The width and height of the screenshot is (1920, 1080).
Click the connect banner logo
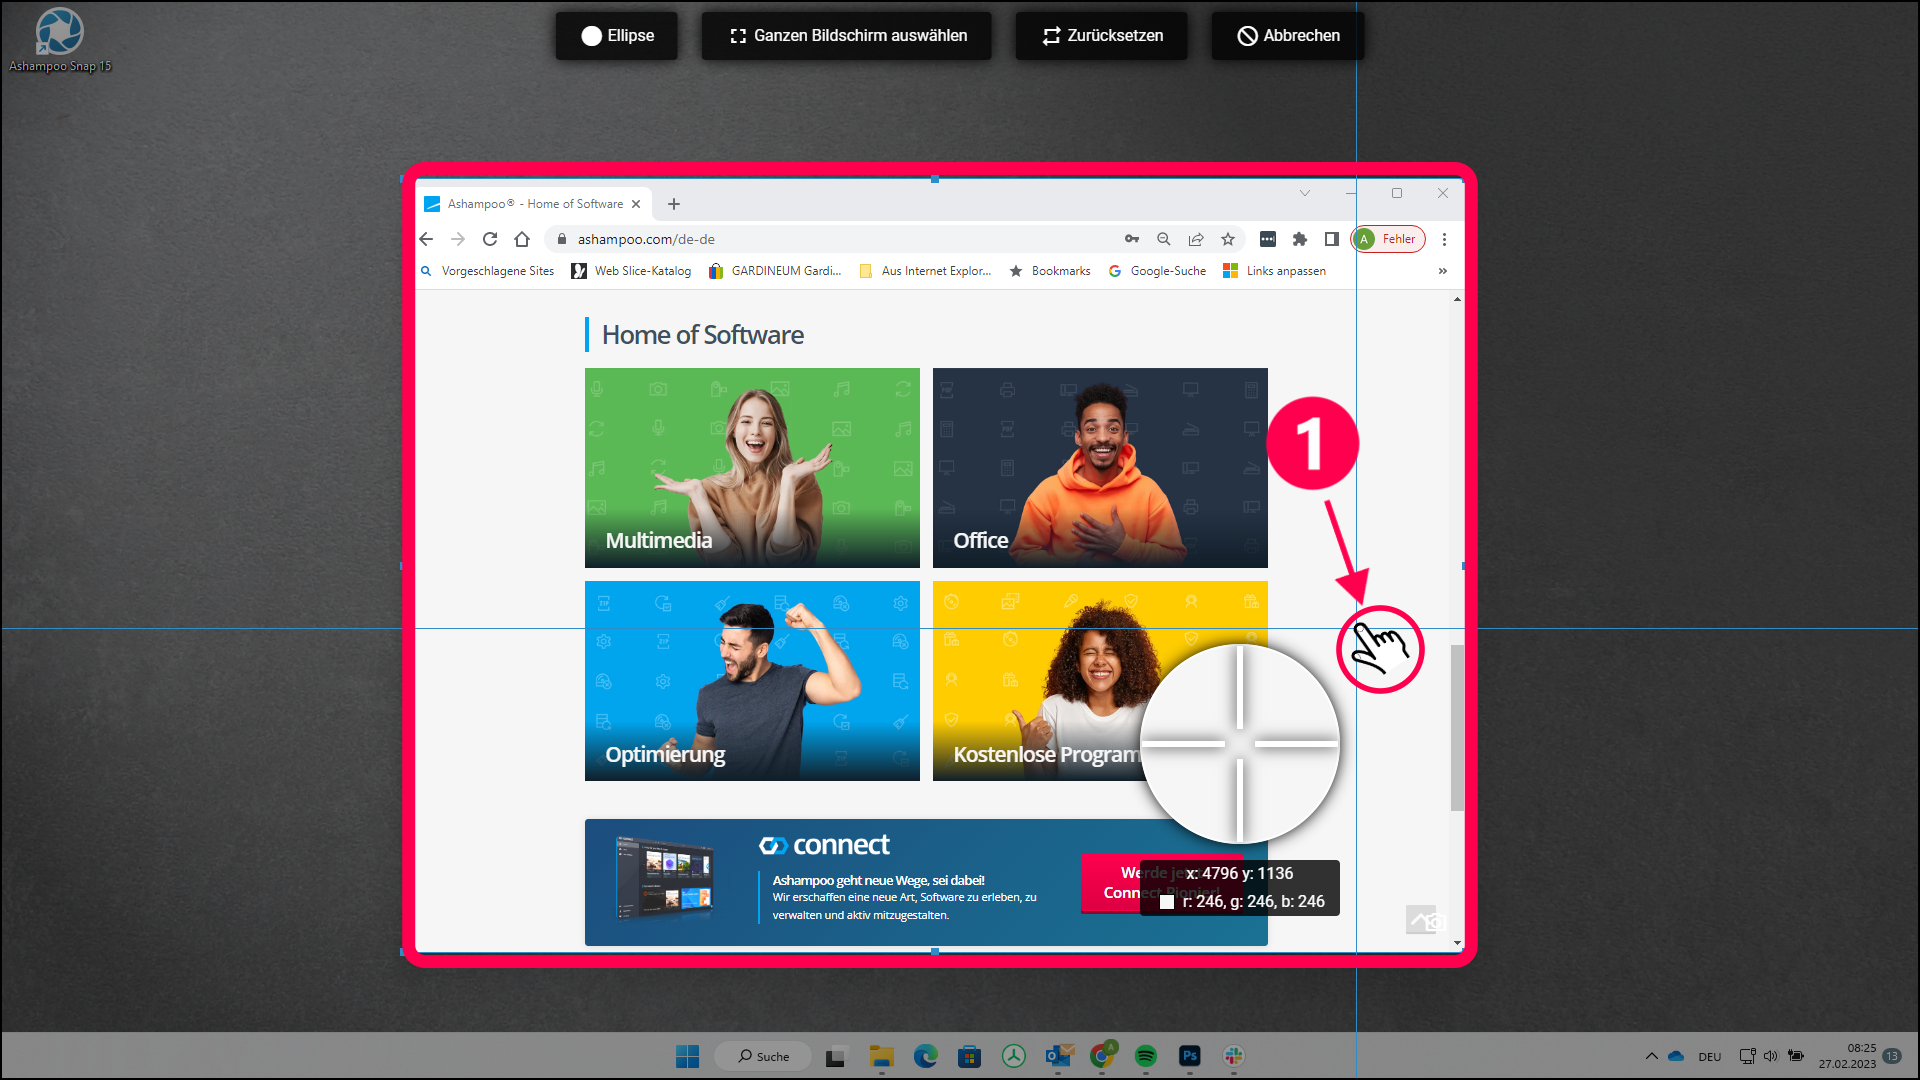824,845
